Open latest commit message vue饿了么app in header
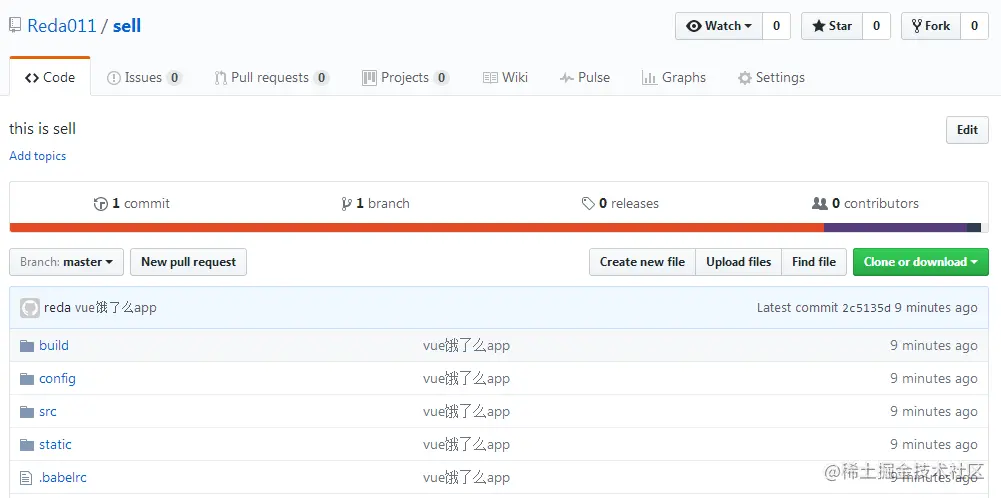 coord(116,308)
